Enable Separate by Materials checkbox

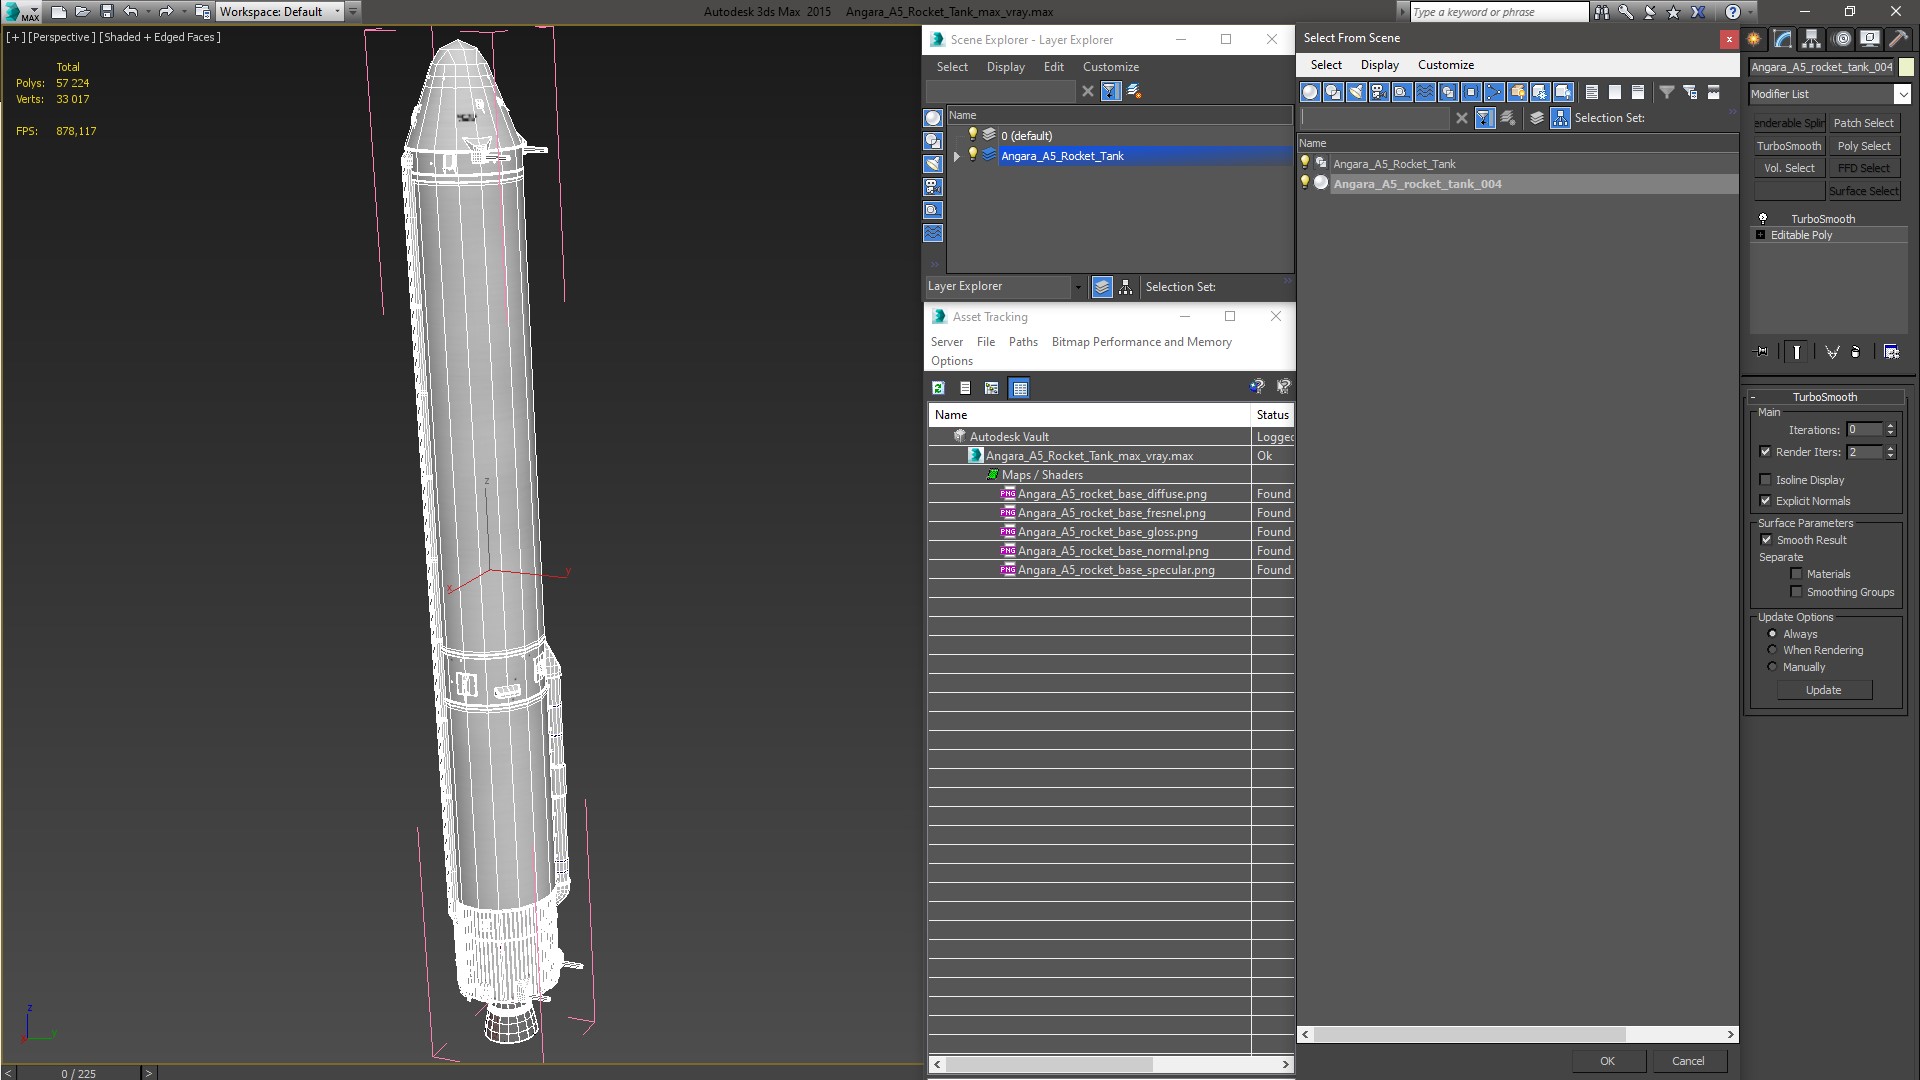tap(1796, 574)
